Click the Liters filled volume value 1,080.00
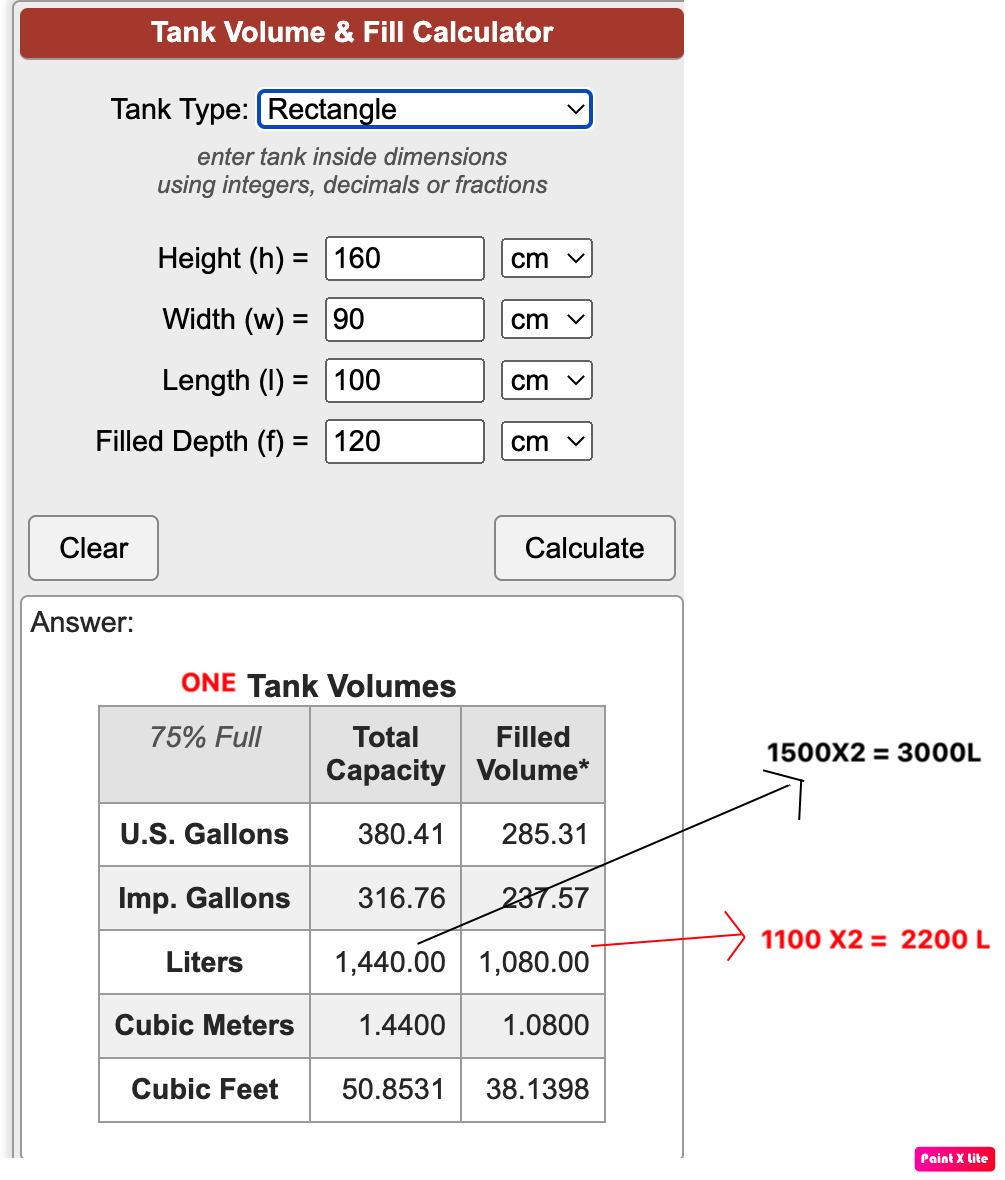This screenshot has width=1005, height=1180. click(534, 963)
